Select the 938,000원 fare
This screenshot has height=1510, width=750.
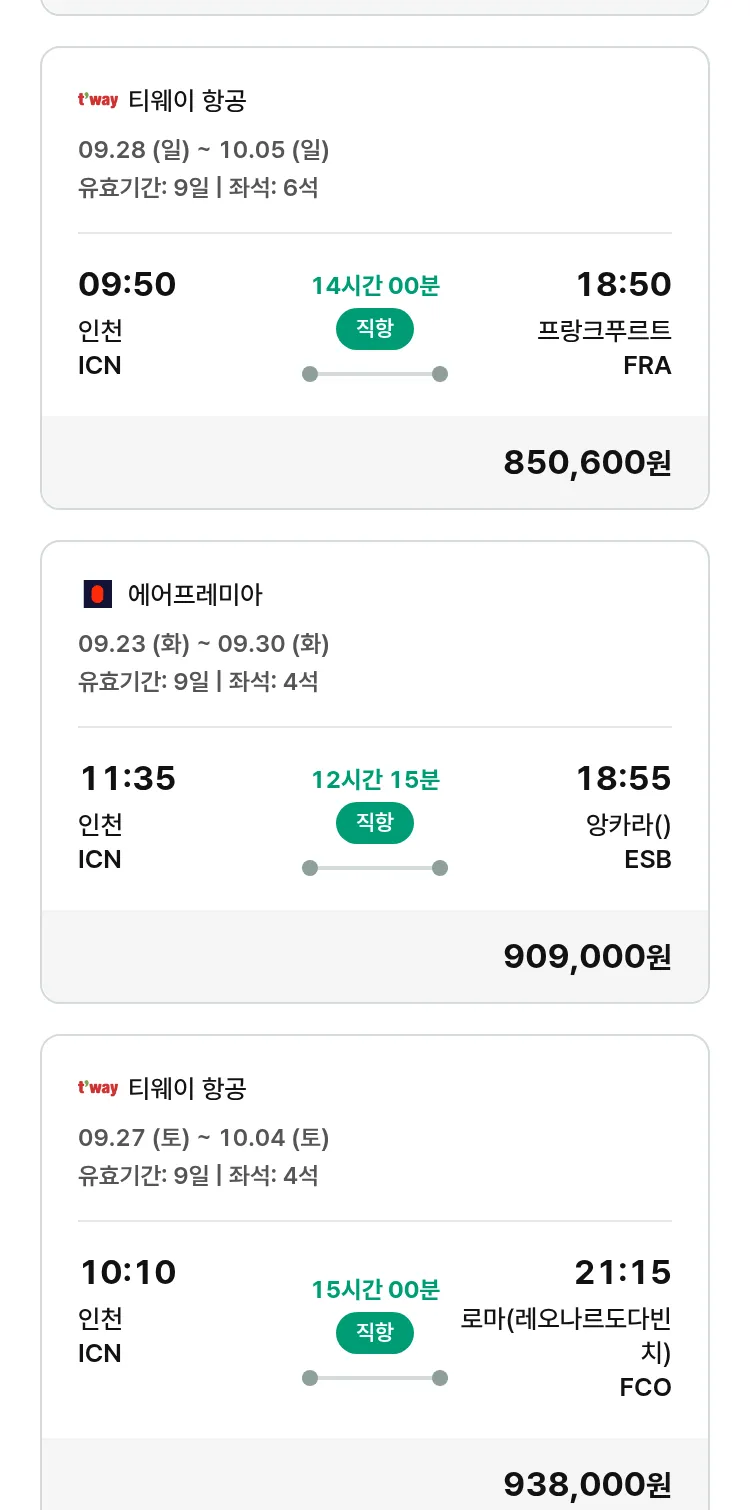[x=587, y=1484]
